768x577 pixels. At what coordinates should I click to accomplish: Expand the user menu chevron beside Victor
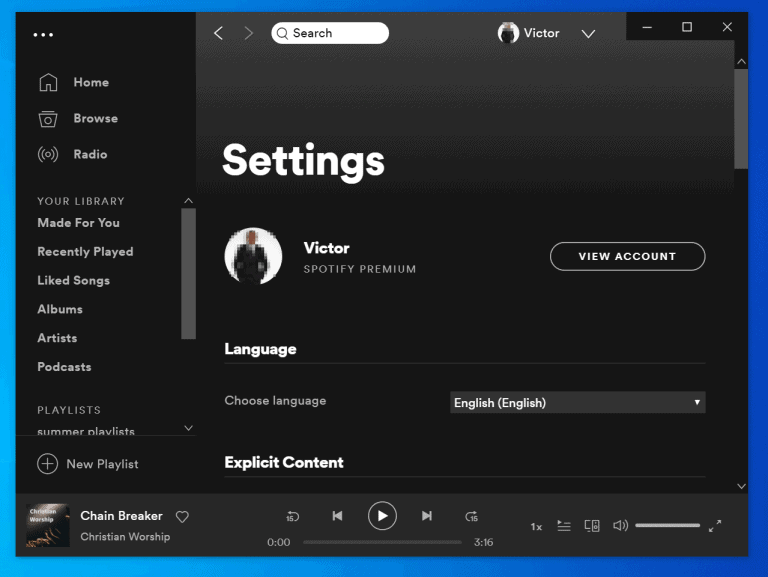(x=588, y=34)
